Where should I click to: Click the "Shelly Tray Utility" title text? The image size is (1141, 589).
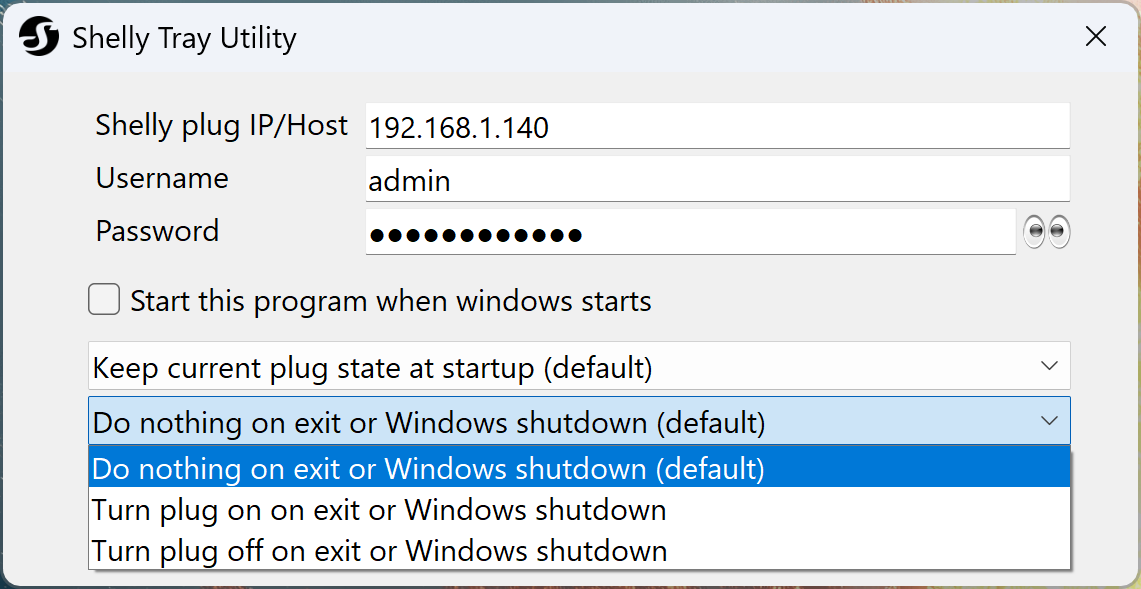click(184, 39)
